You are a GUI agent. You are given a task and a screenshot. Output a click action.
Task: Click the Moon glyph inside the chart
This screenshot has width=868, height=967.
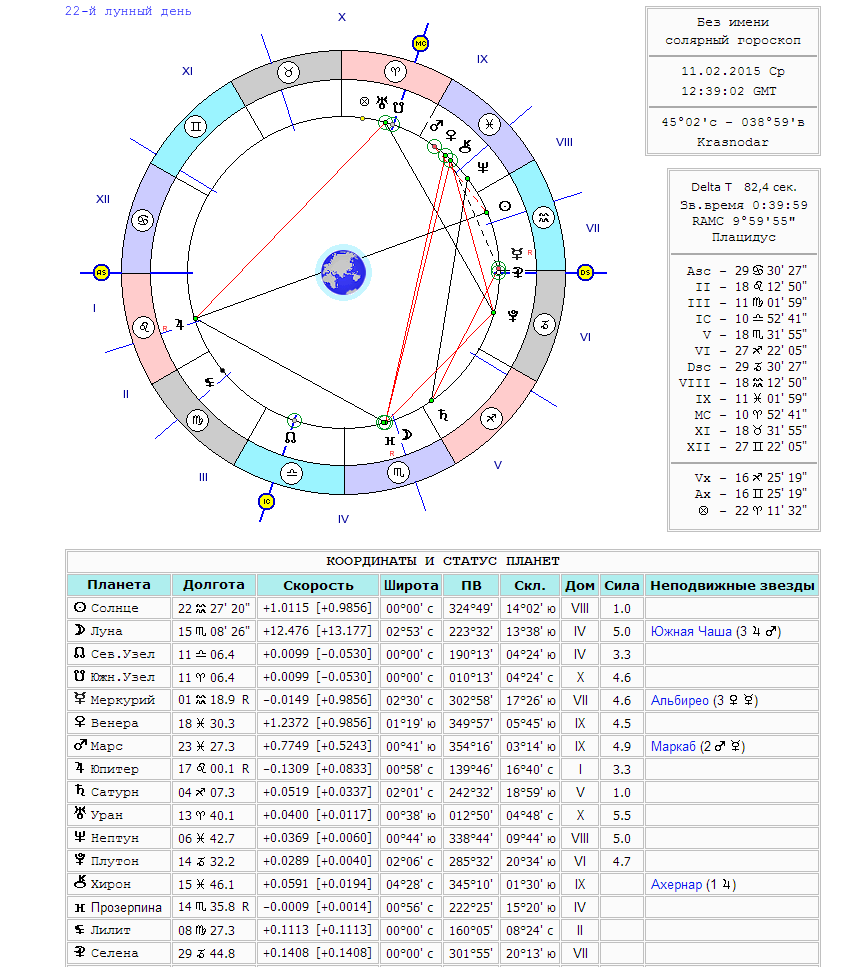[x=407, y=435]
